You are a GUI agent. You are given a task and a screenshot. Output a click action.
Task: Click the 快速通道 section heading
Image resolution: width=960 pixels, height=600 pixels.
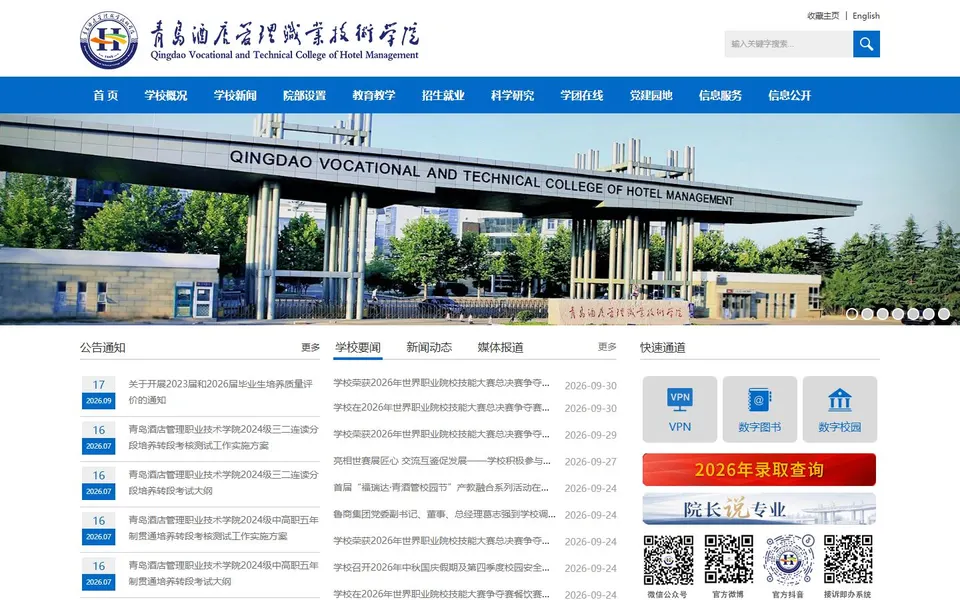pos(663,348)
